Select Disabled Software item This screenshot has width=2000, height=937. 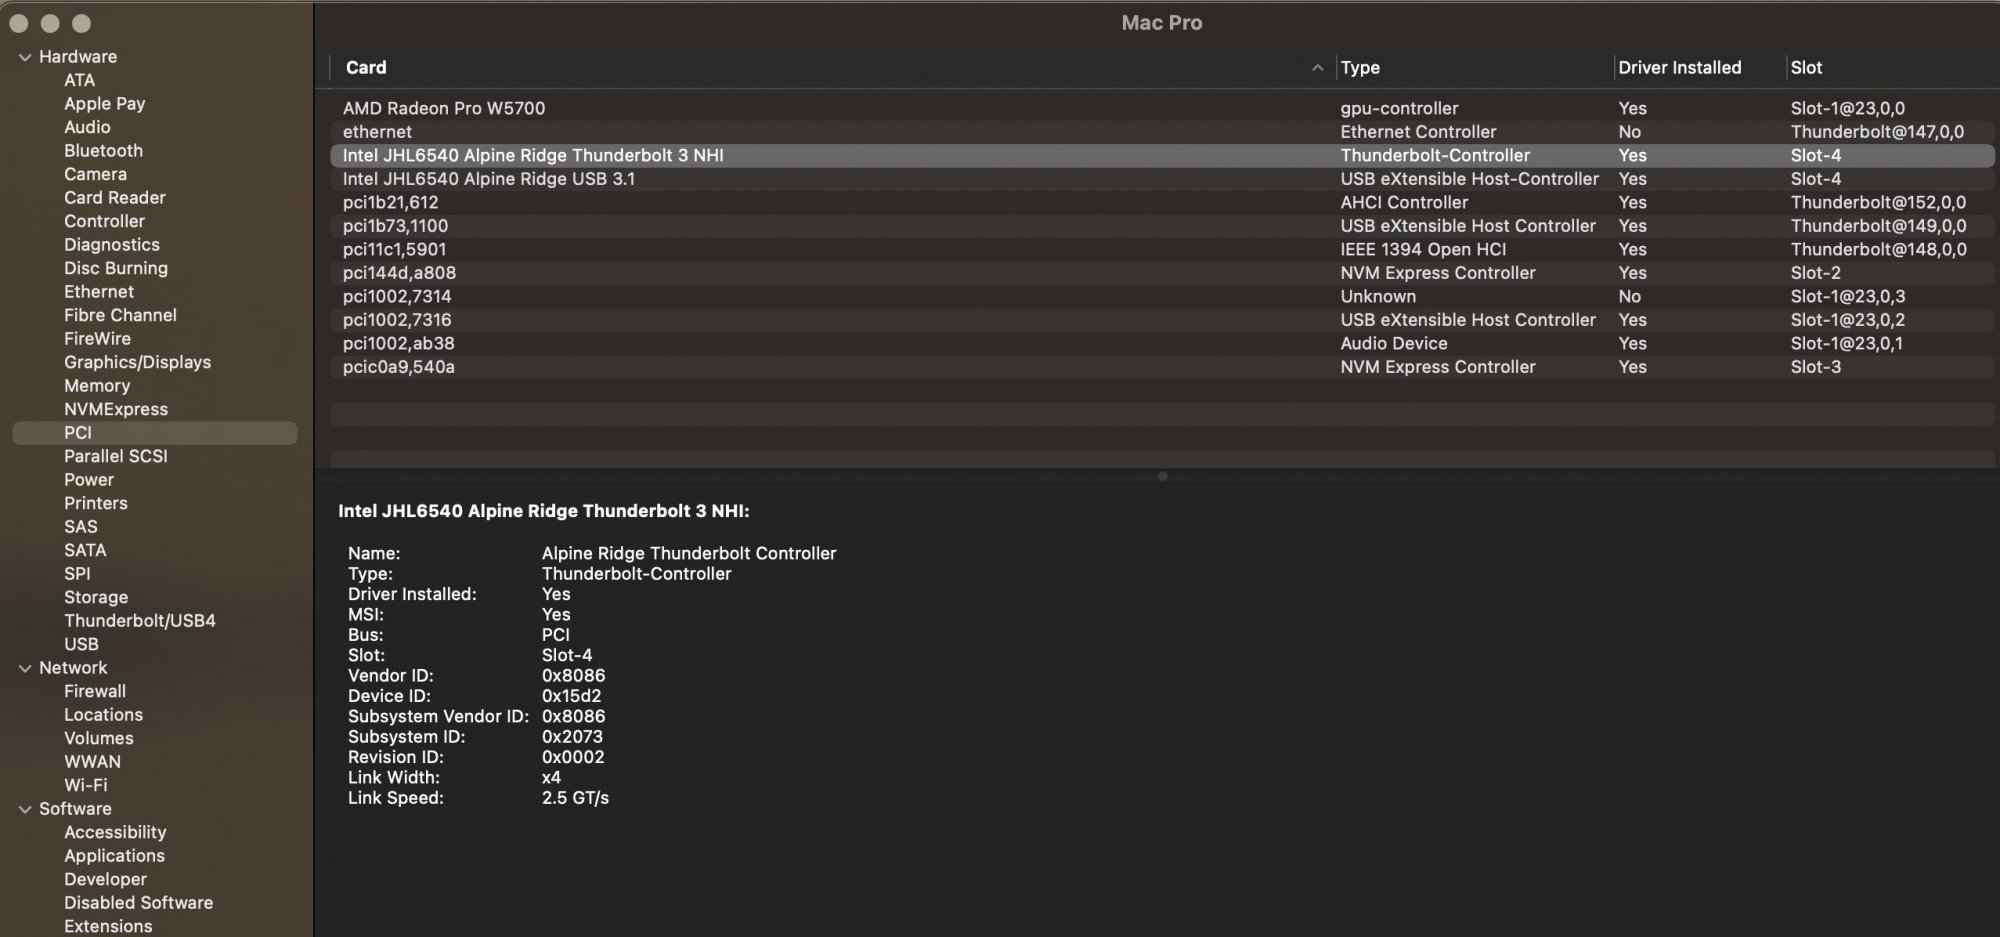coord(138,903)
